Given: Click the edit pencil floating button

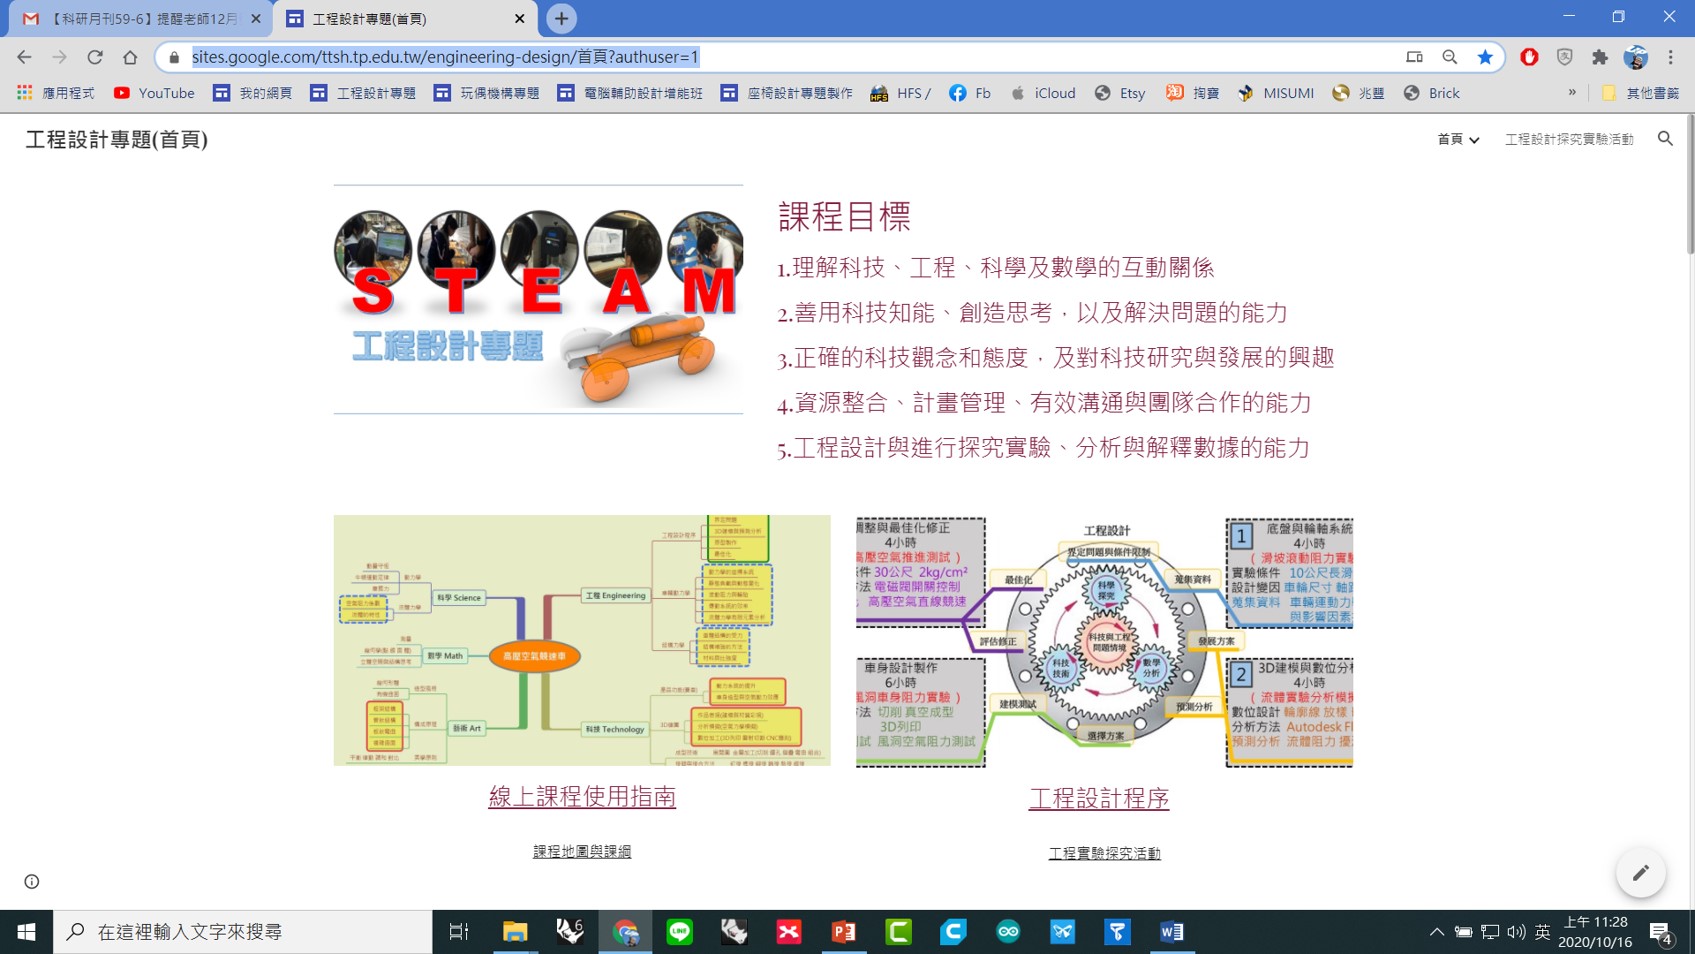Looking at the screenshot, I should [x=1640, y=873].
